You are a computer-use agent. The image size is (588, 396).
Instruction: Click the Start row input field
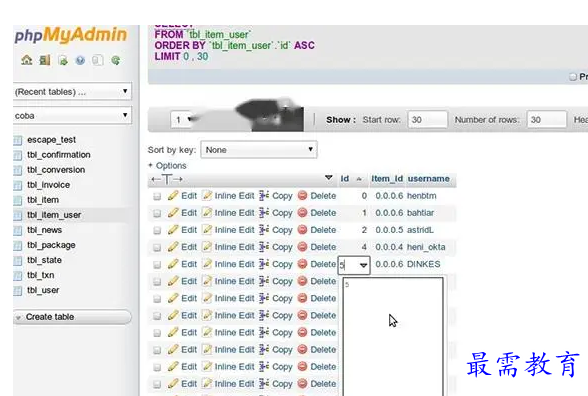(428, 120)
